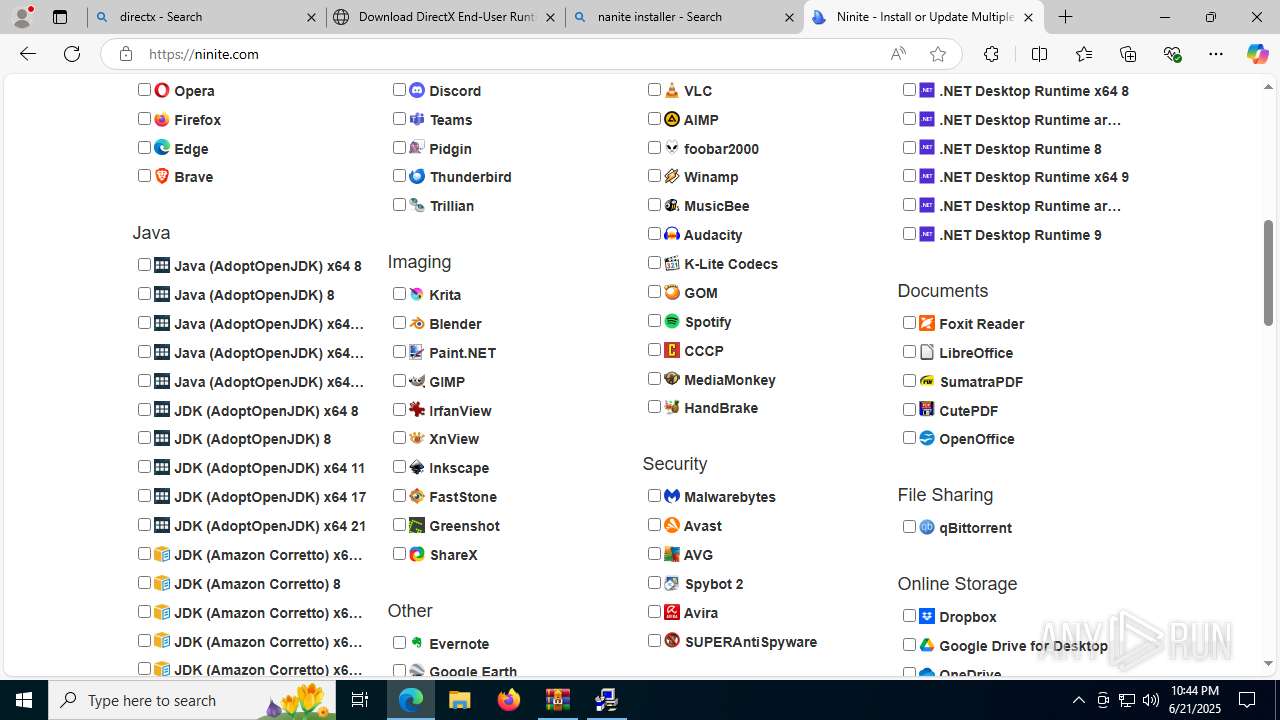
Task: Click scrollbar down arrow
Action: click(x=1268, y=663)
